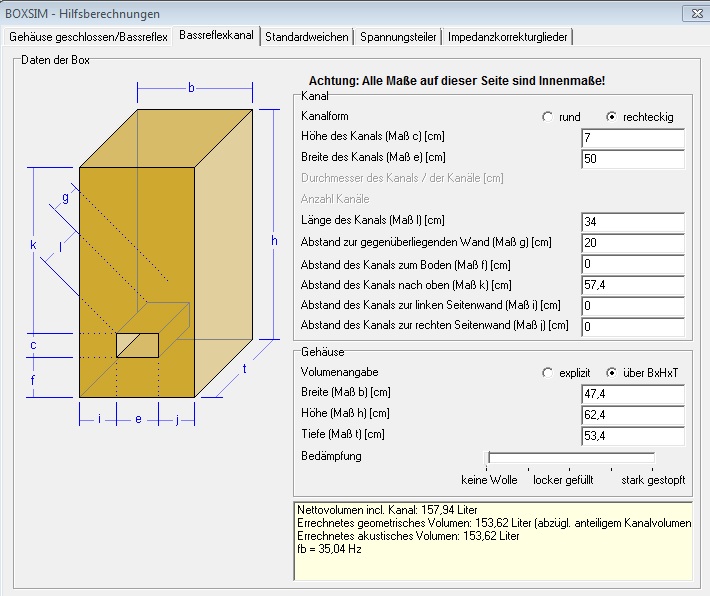Go to the Spannungsteiler tab
This screenshot has width=710, height=596.
click(398, 37)
